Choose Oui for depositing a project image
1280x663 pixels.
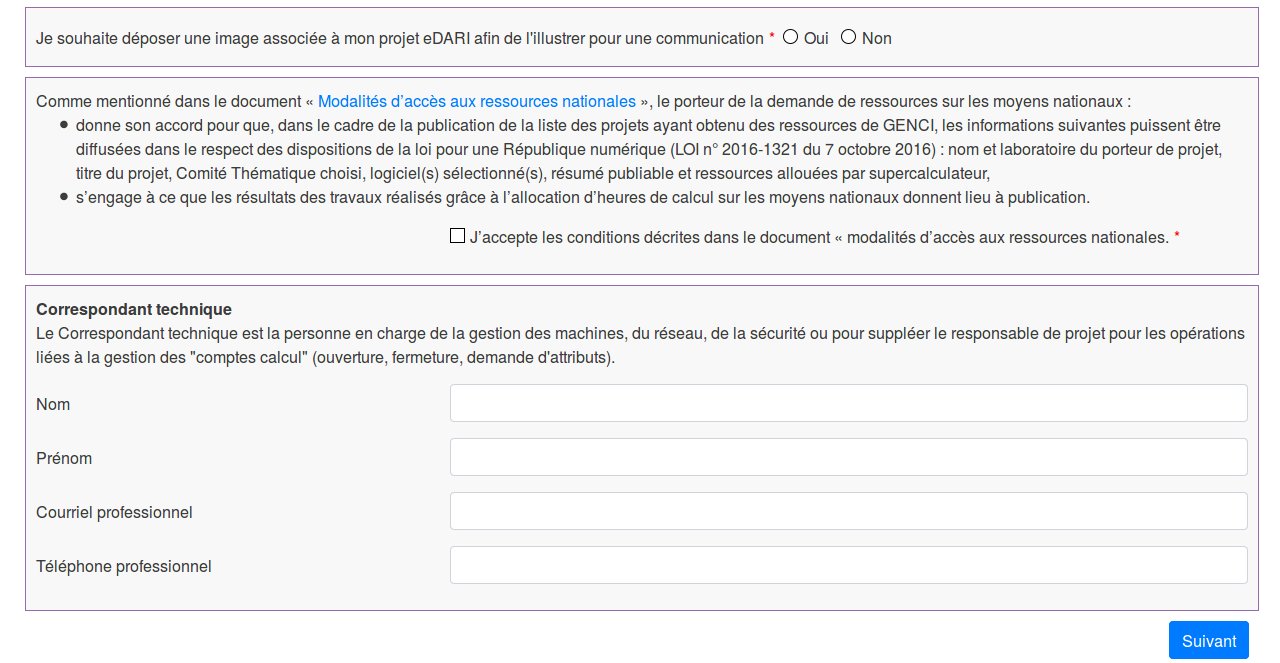(790, 37)
